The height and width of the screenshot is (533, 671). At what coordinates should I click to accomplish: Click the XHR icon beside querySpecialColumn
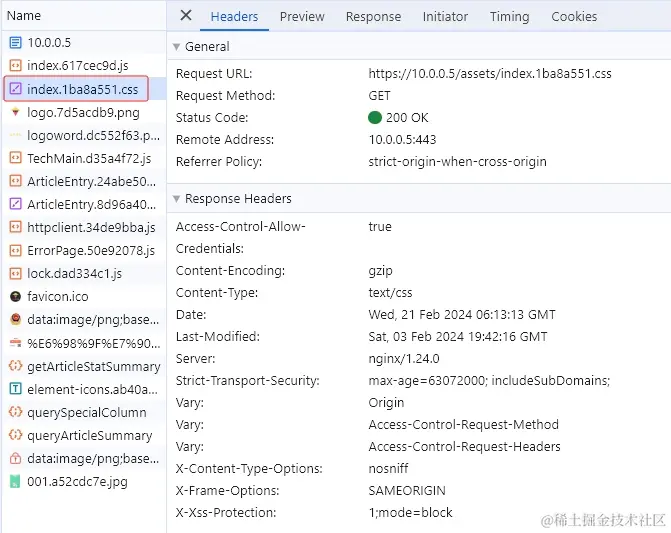point(15,412)
